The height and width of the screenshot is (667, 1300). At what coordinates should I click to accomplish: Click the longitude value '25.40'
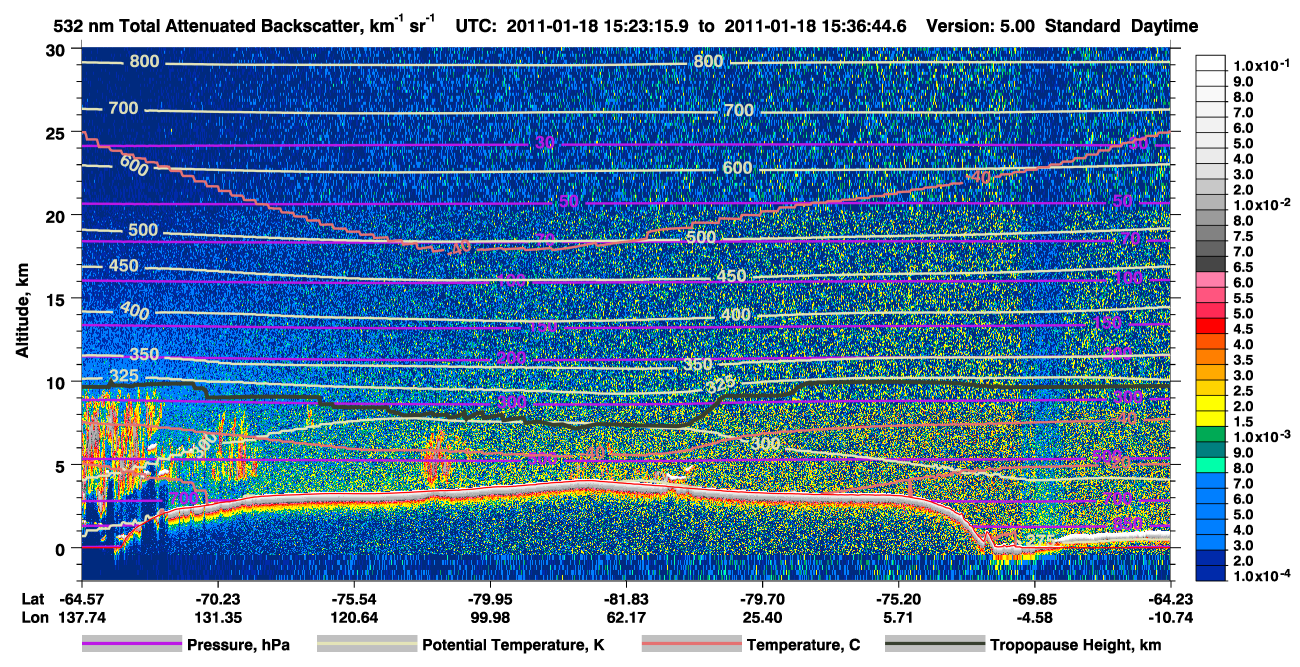point(762,616)
